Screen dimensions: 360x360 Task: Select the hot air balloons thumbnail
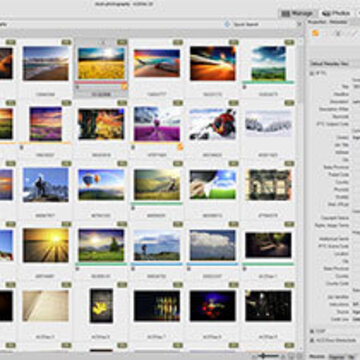coord(101,185)
